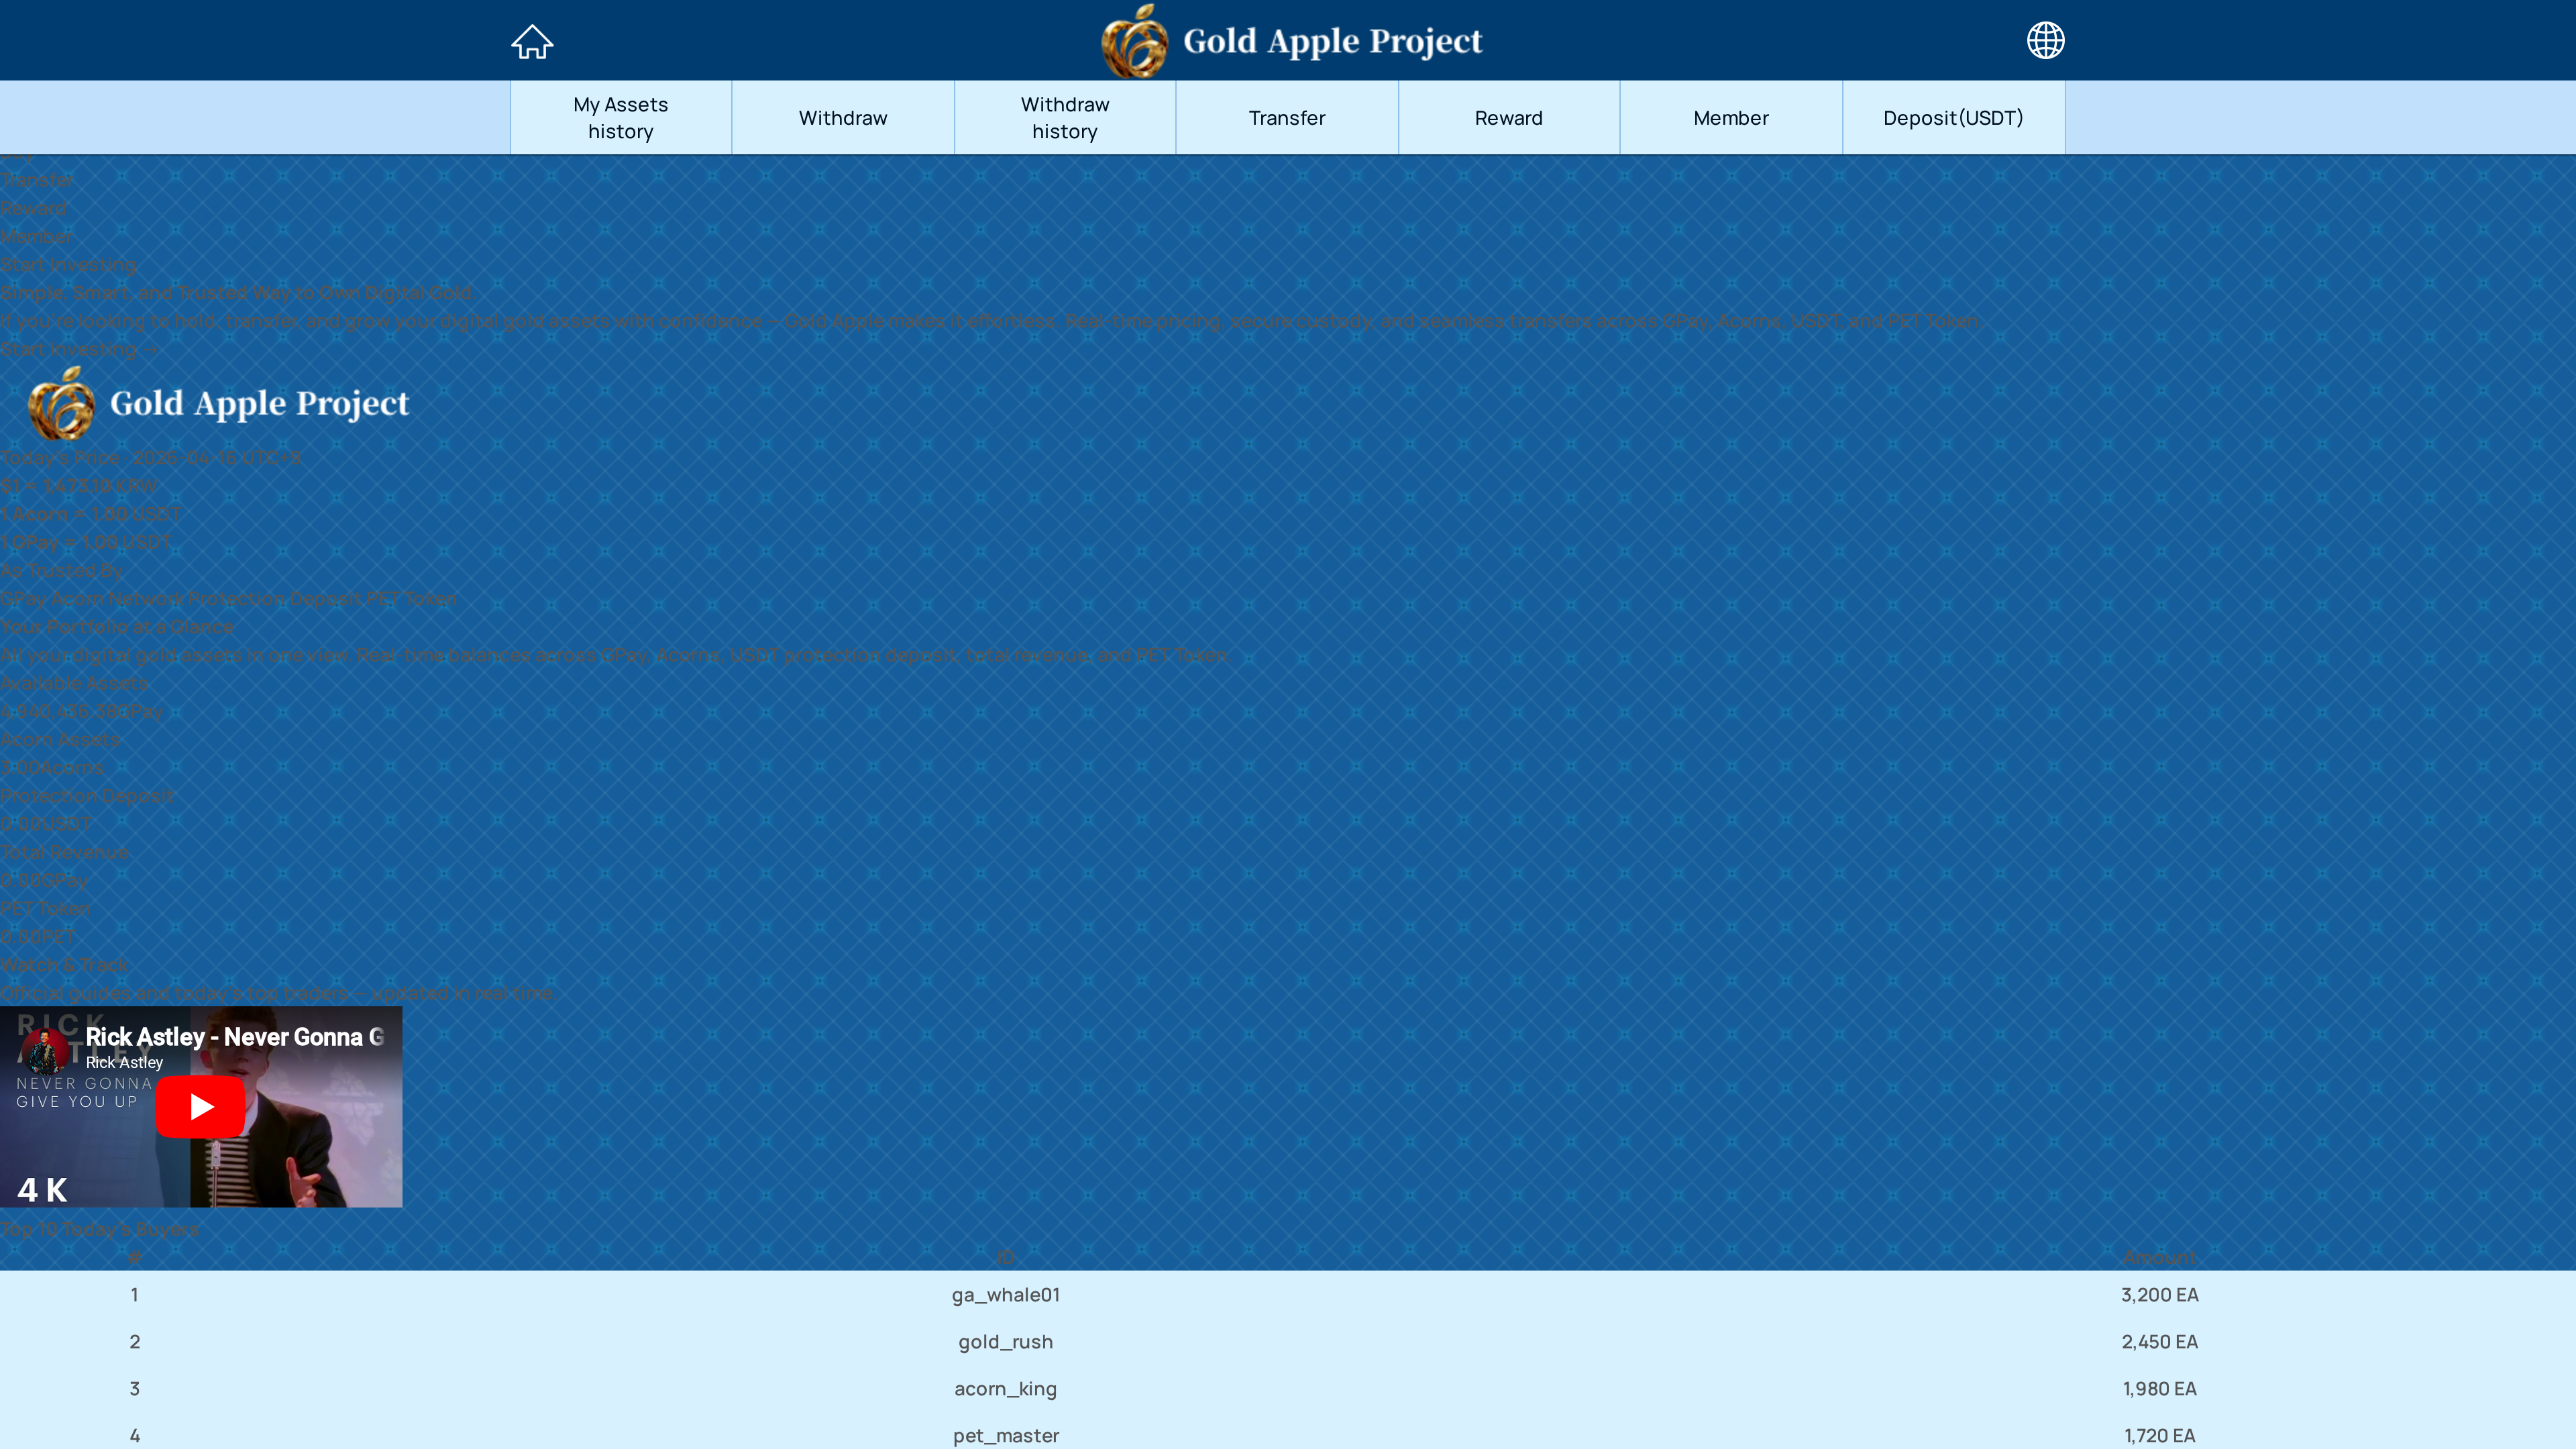The width and height of the screenshot is (2576, 1449).
Task: Click Rick Astley channel avatar on video
Action: point(44,1050)
